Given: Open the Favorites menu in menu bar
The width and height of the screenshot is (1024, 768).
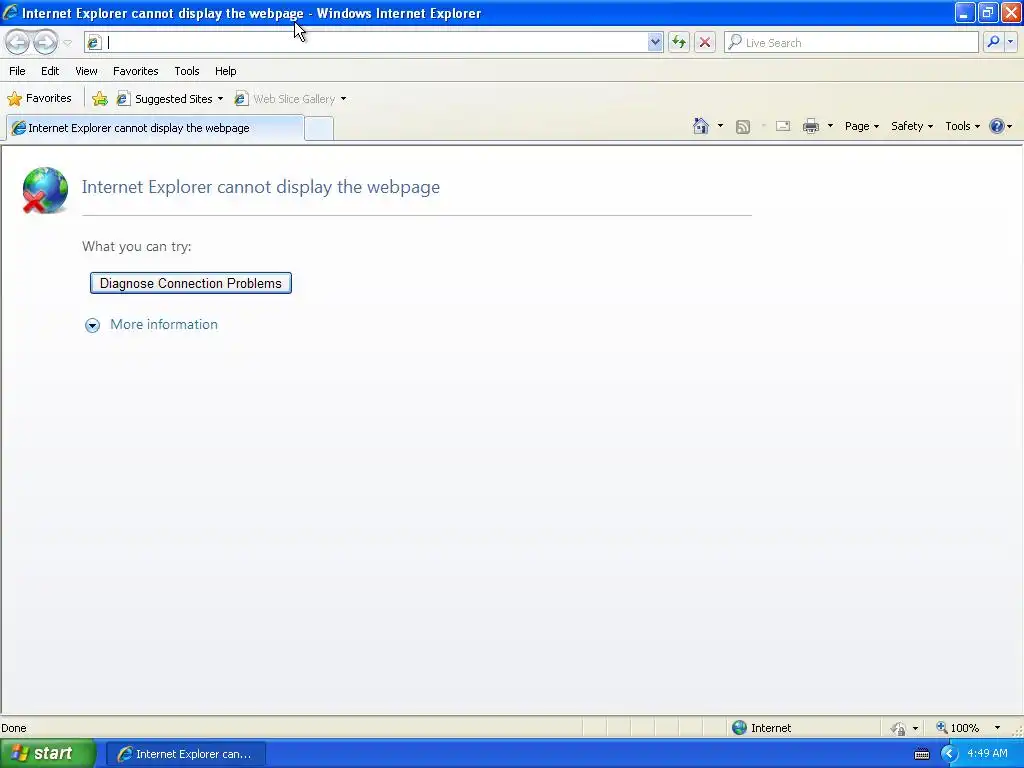Looking at the screenshot, I should (136, 71).
